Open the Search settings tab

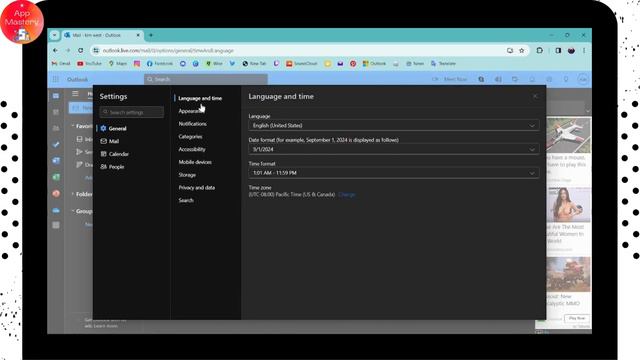tap(186, 200)
